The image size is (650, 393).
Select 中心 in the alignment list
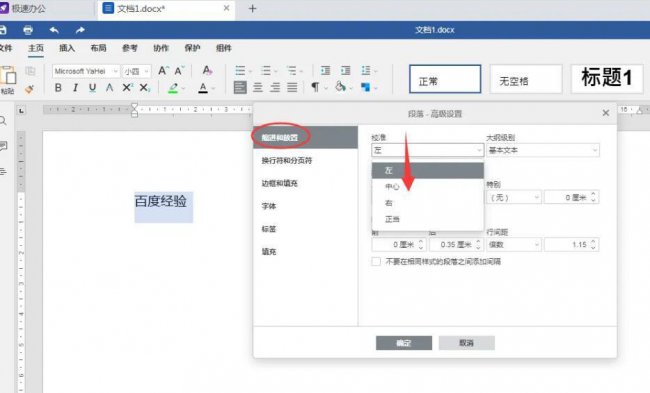[x=427, y=187]
